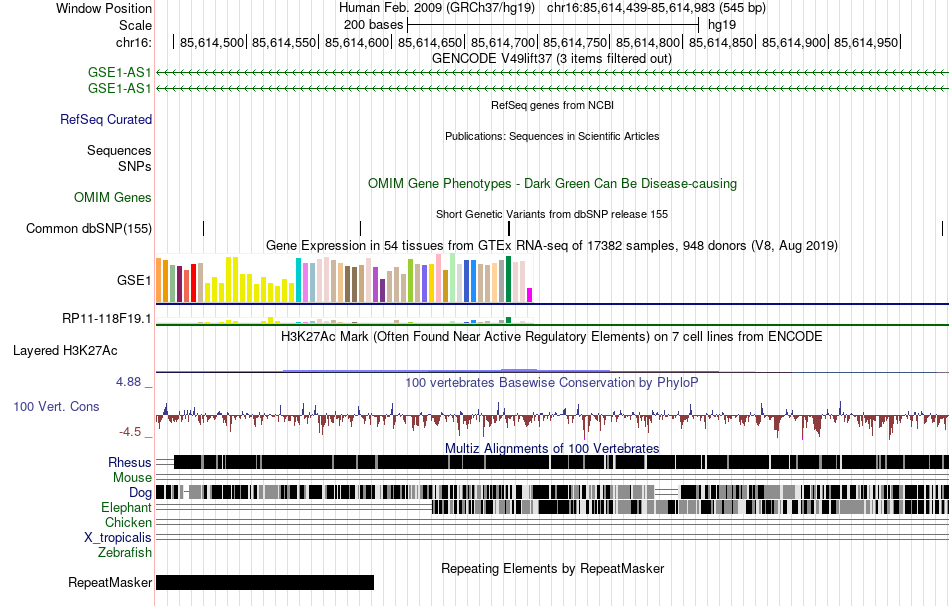Click the Rhesus alignment label
This screenshot has width=950, height=606.
tap(130, 462)
